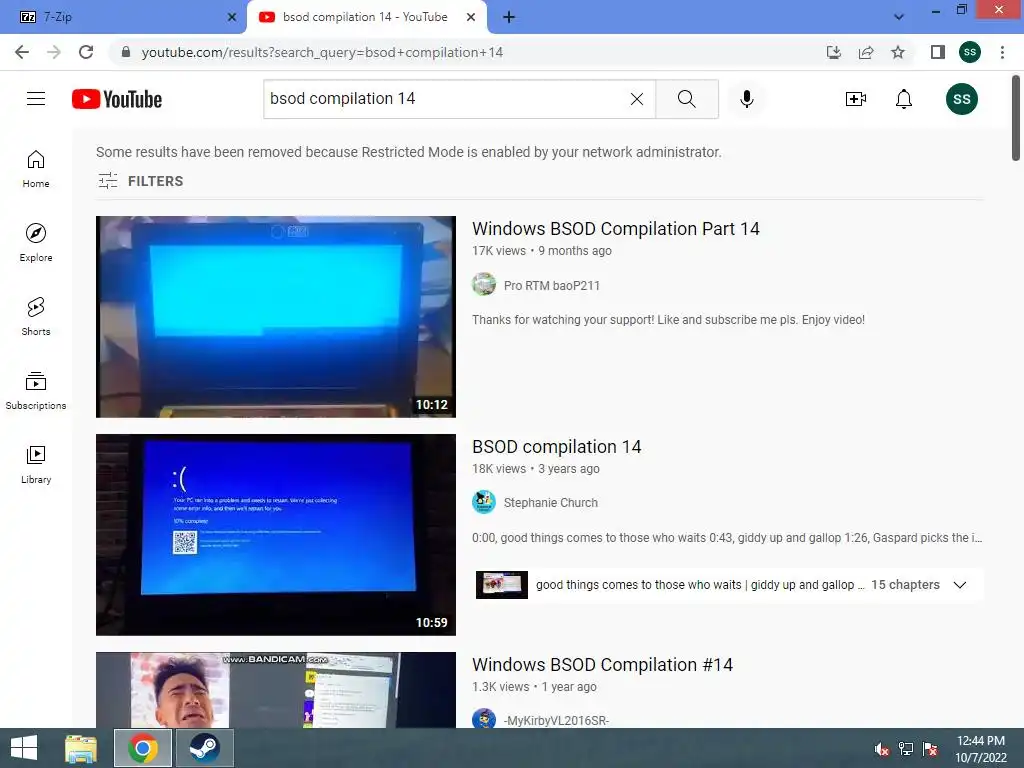Click the Chrome taskbar icon

tap(143, 748)
